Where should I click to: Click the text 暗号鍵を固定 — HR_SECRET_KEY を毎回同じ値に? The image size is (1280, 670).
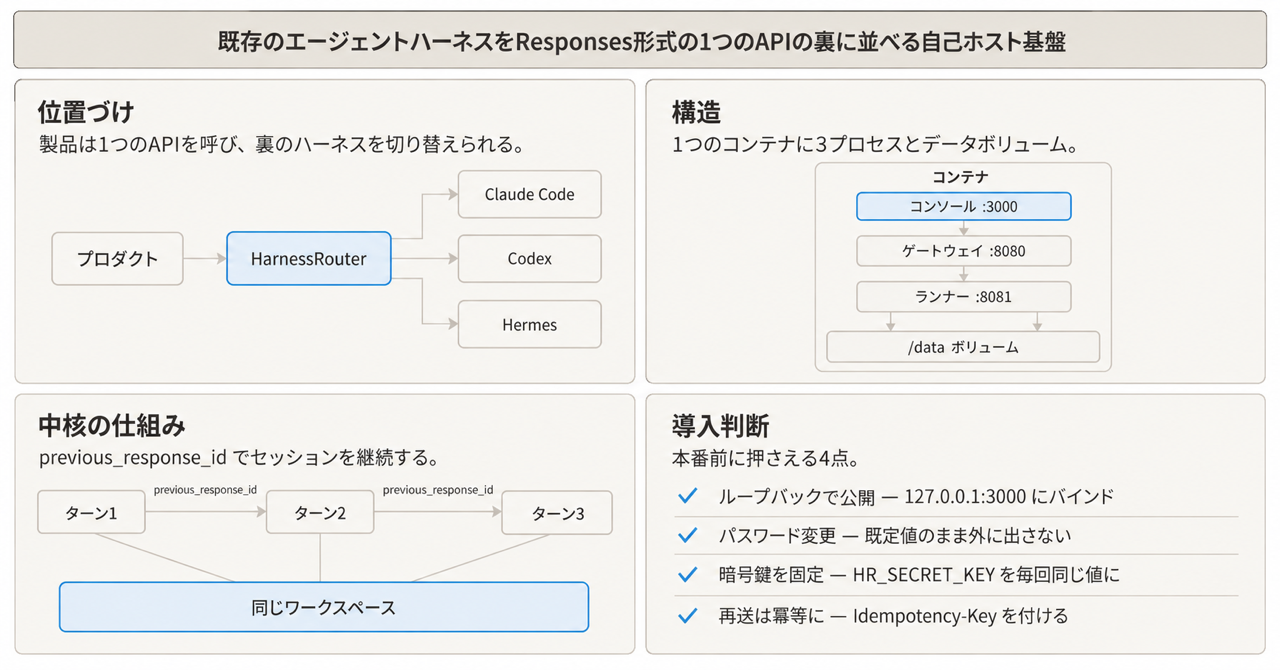click(919, 576)
